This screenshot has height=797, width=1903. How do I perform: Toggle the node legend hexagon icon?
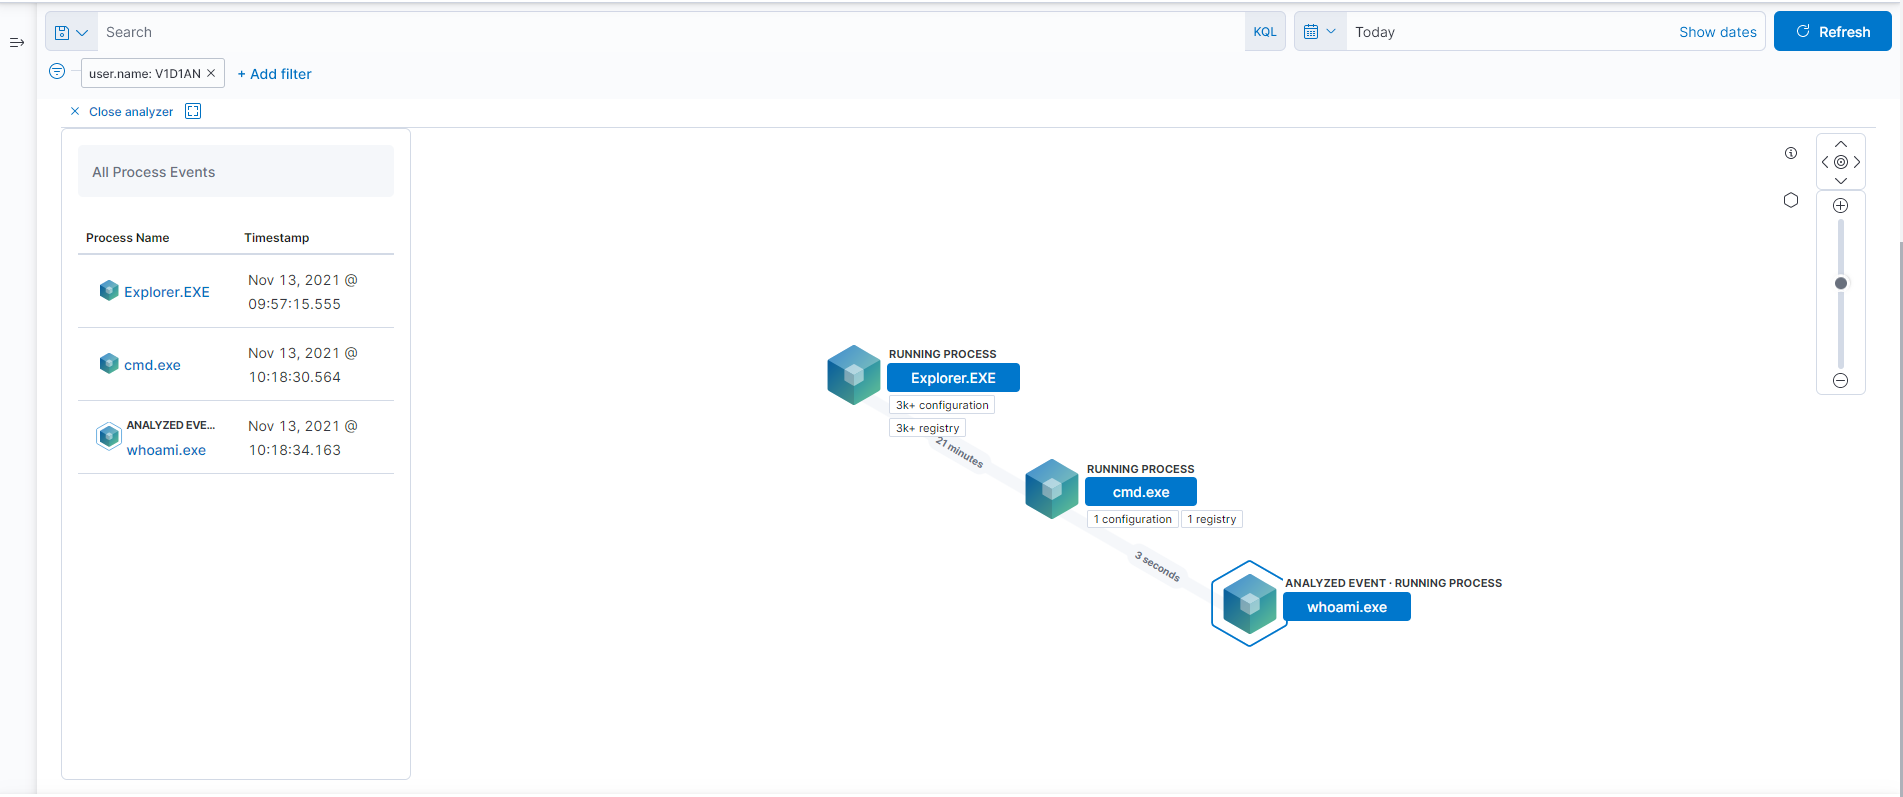(x=1791, y=200)
